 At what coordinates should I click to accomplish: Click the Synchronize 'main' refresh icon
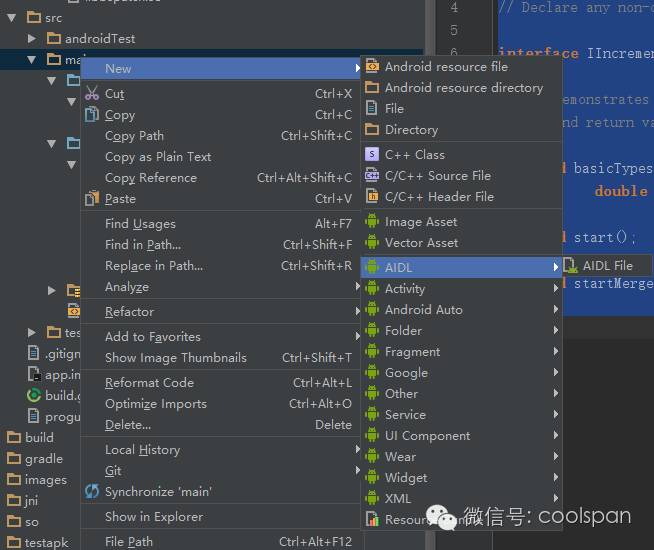(92, 491)
